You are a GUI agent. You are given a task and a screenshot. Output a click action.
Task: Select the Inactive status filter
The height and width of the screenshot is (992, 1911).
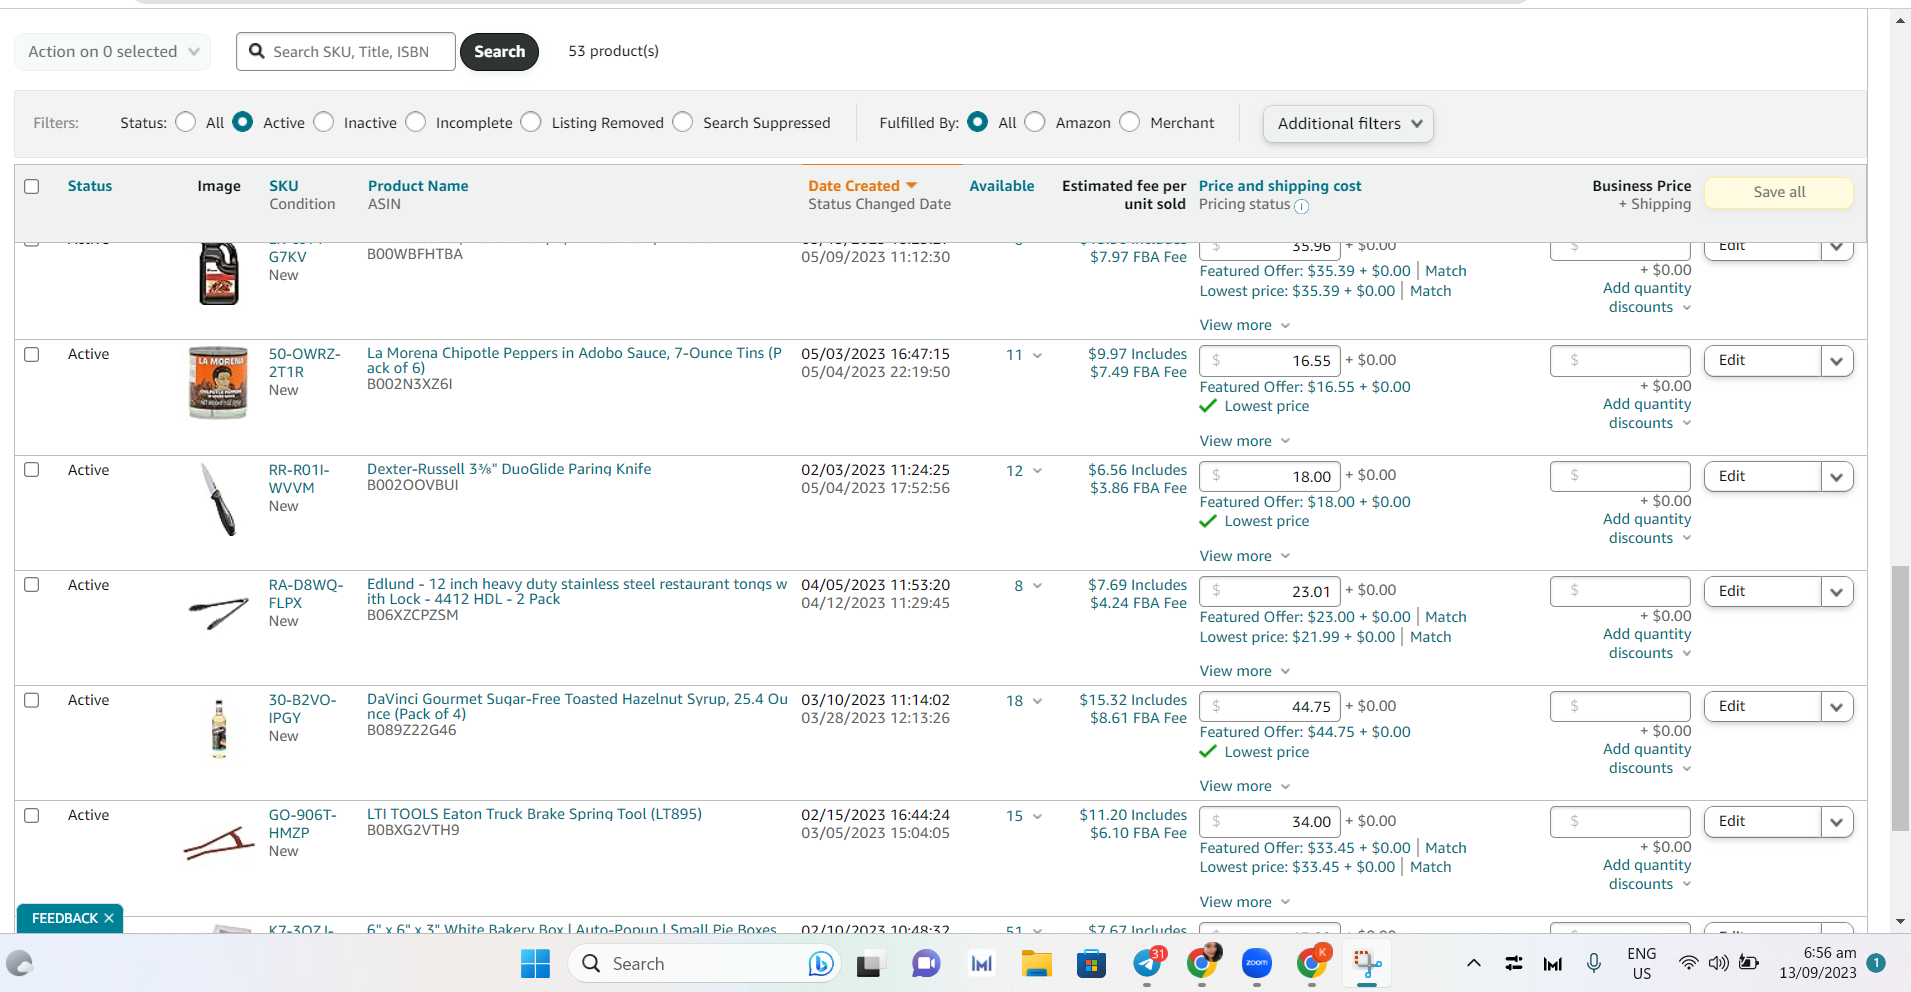pyautogui.click(x=323, y=122)
